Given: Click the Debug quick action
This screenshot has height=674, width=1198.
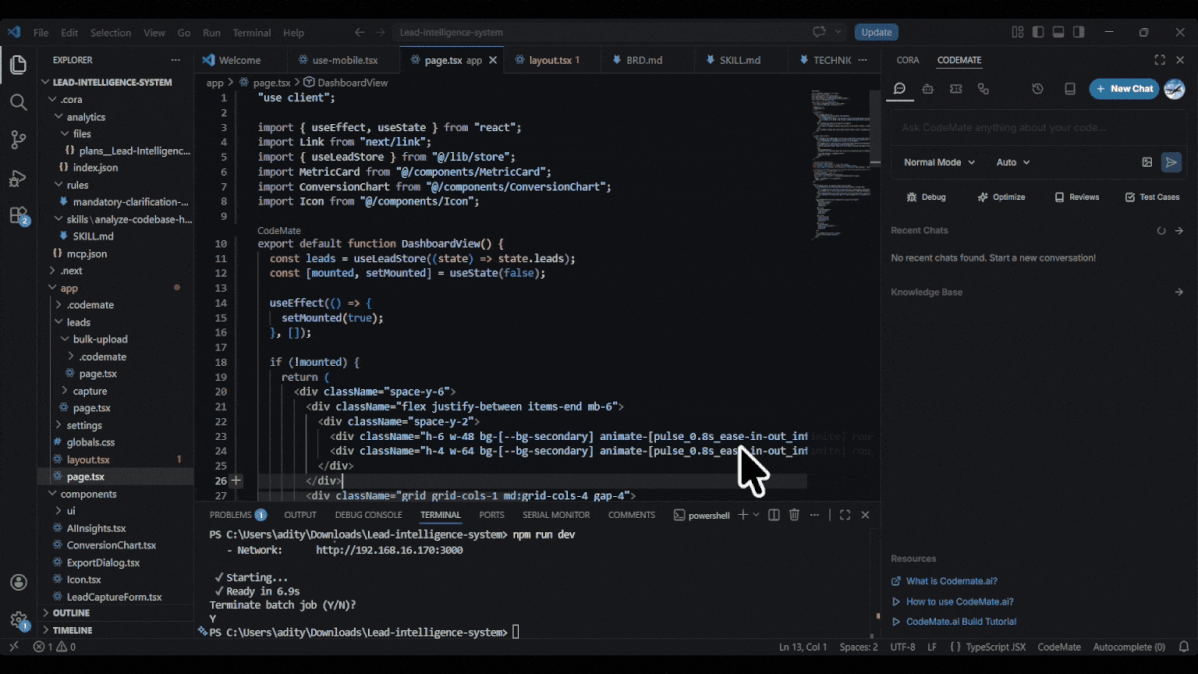Looking at the screenshot, I should click(x=926, y=197).
